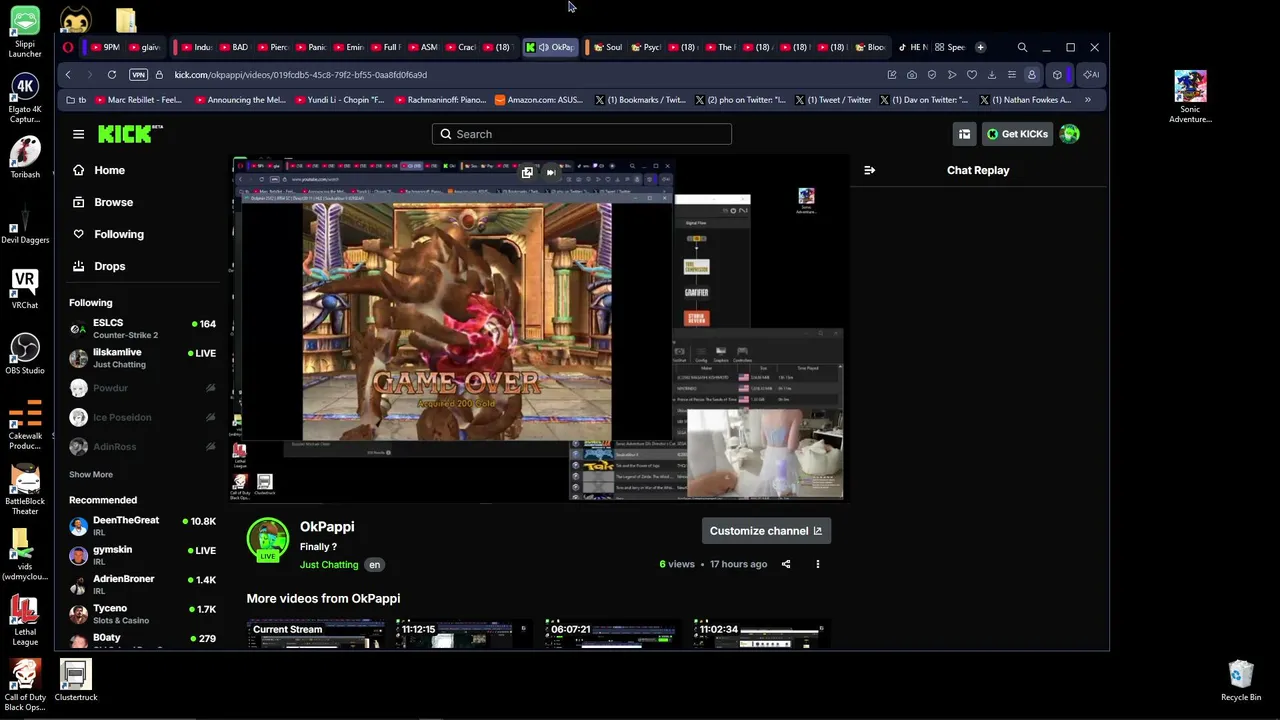Take a snapshot with the camera icon
The image size is (1280, 720).
912,75
